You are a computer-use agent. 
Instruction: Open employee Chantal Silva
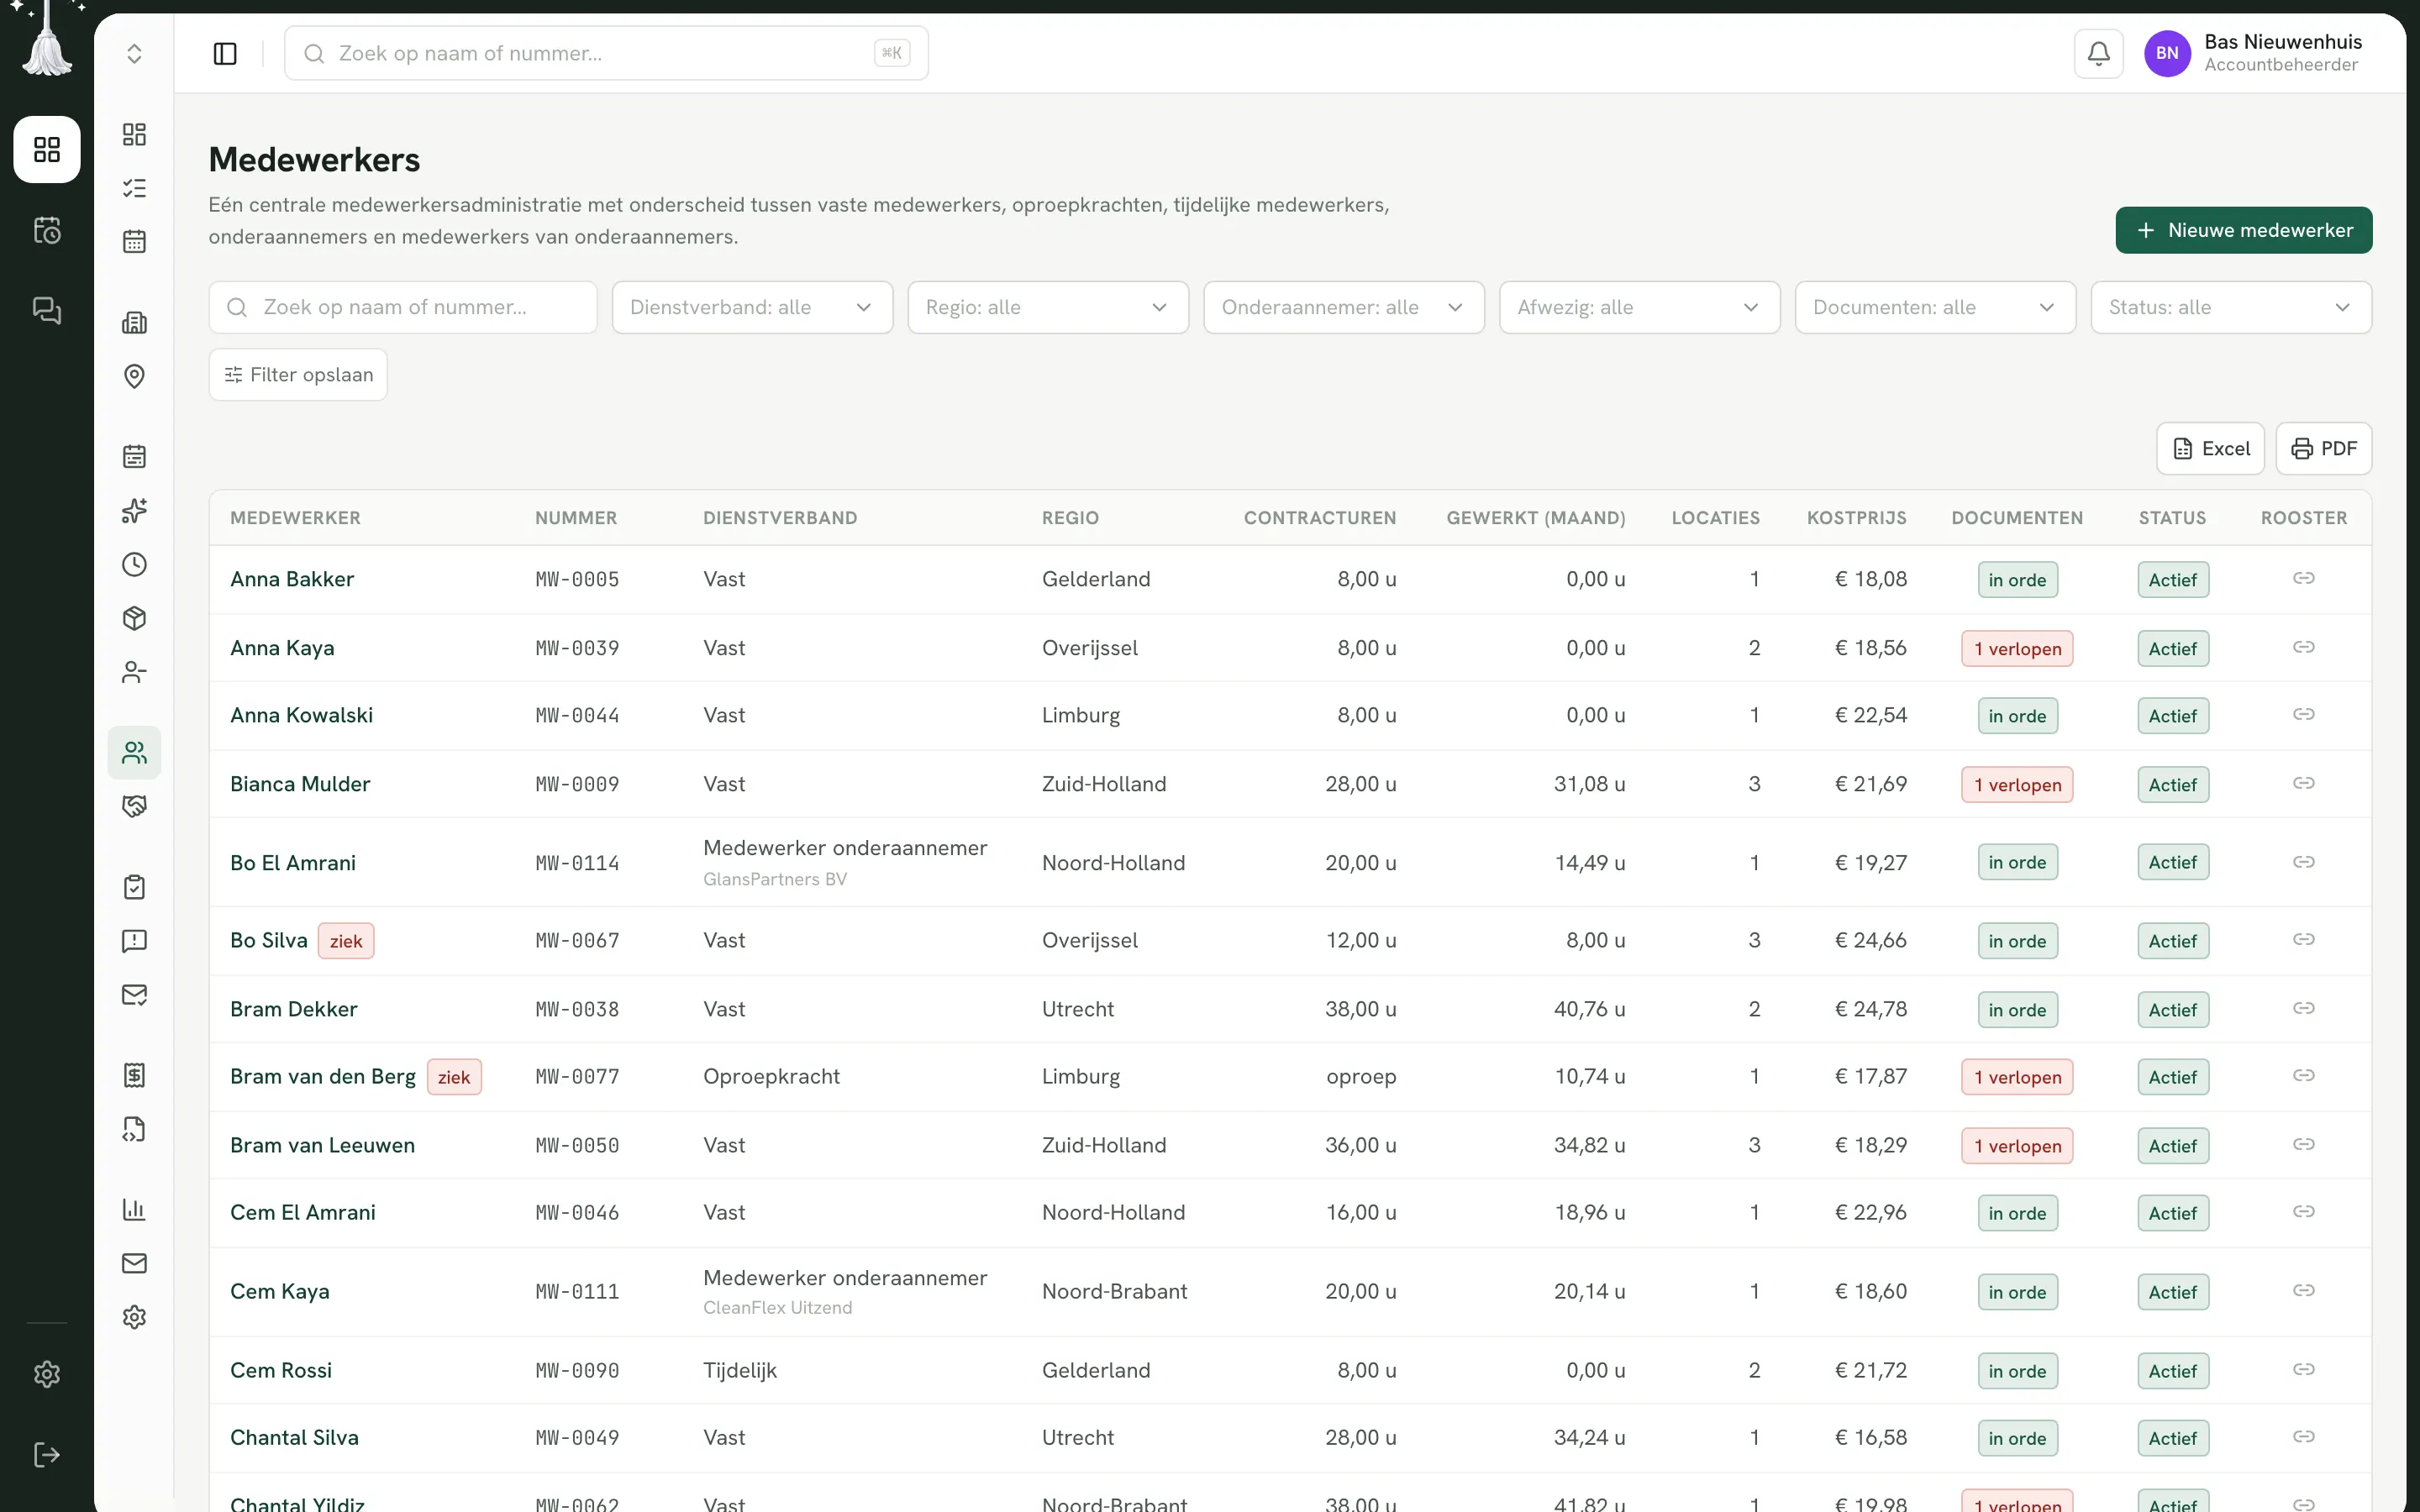coord(294,1438)
